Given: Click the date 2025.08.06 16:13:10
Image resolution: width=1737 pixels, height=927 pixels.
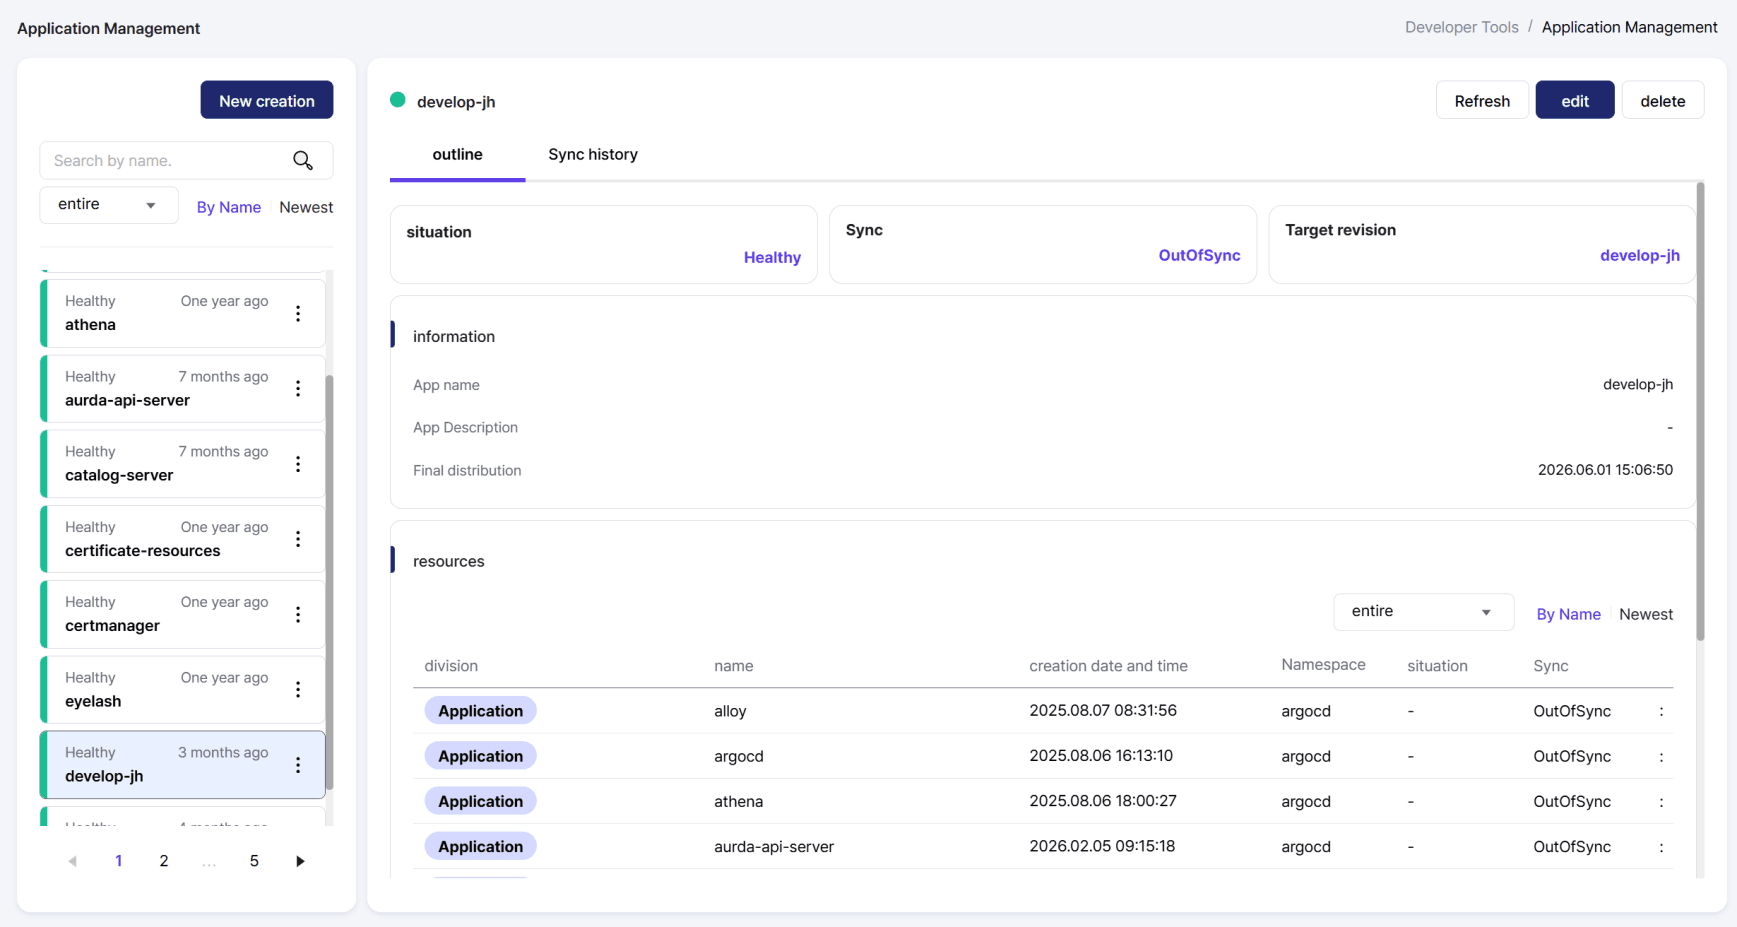Looking at the screenshot, I should 1101,755.
